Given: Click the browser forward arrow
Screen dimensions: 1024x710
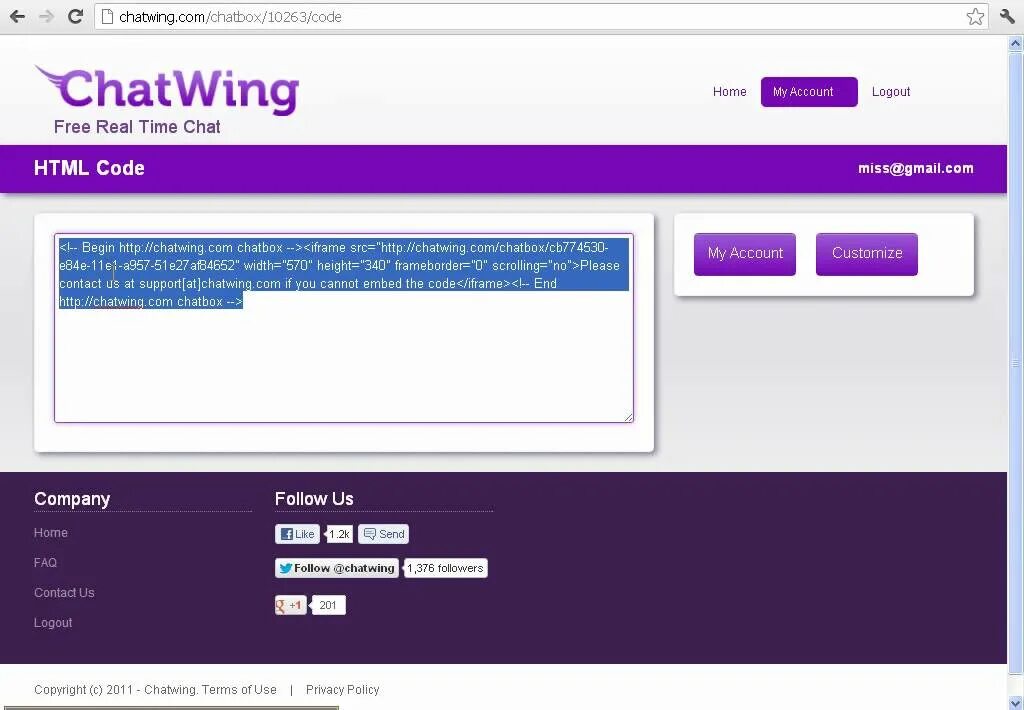Looking at the screenshot, I should (46, 16).
